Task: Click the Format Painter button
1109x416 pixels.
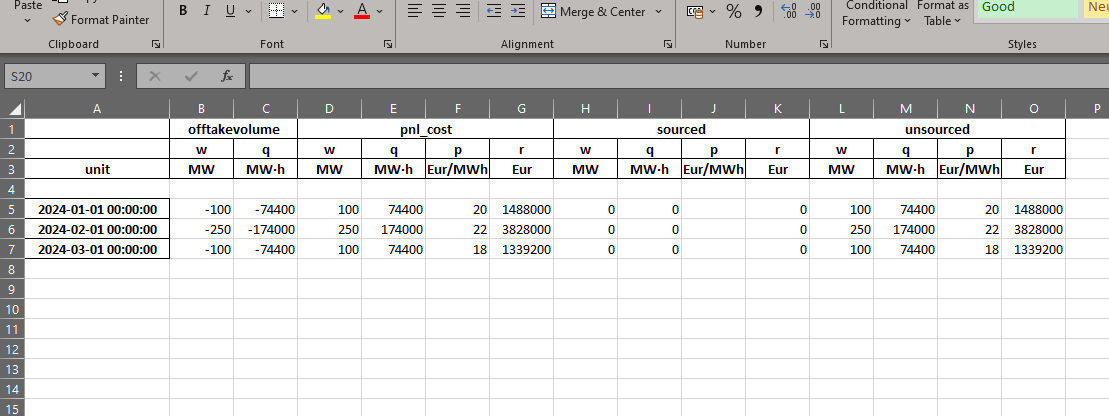Action: [102, 20]
